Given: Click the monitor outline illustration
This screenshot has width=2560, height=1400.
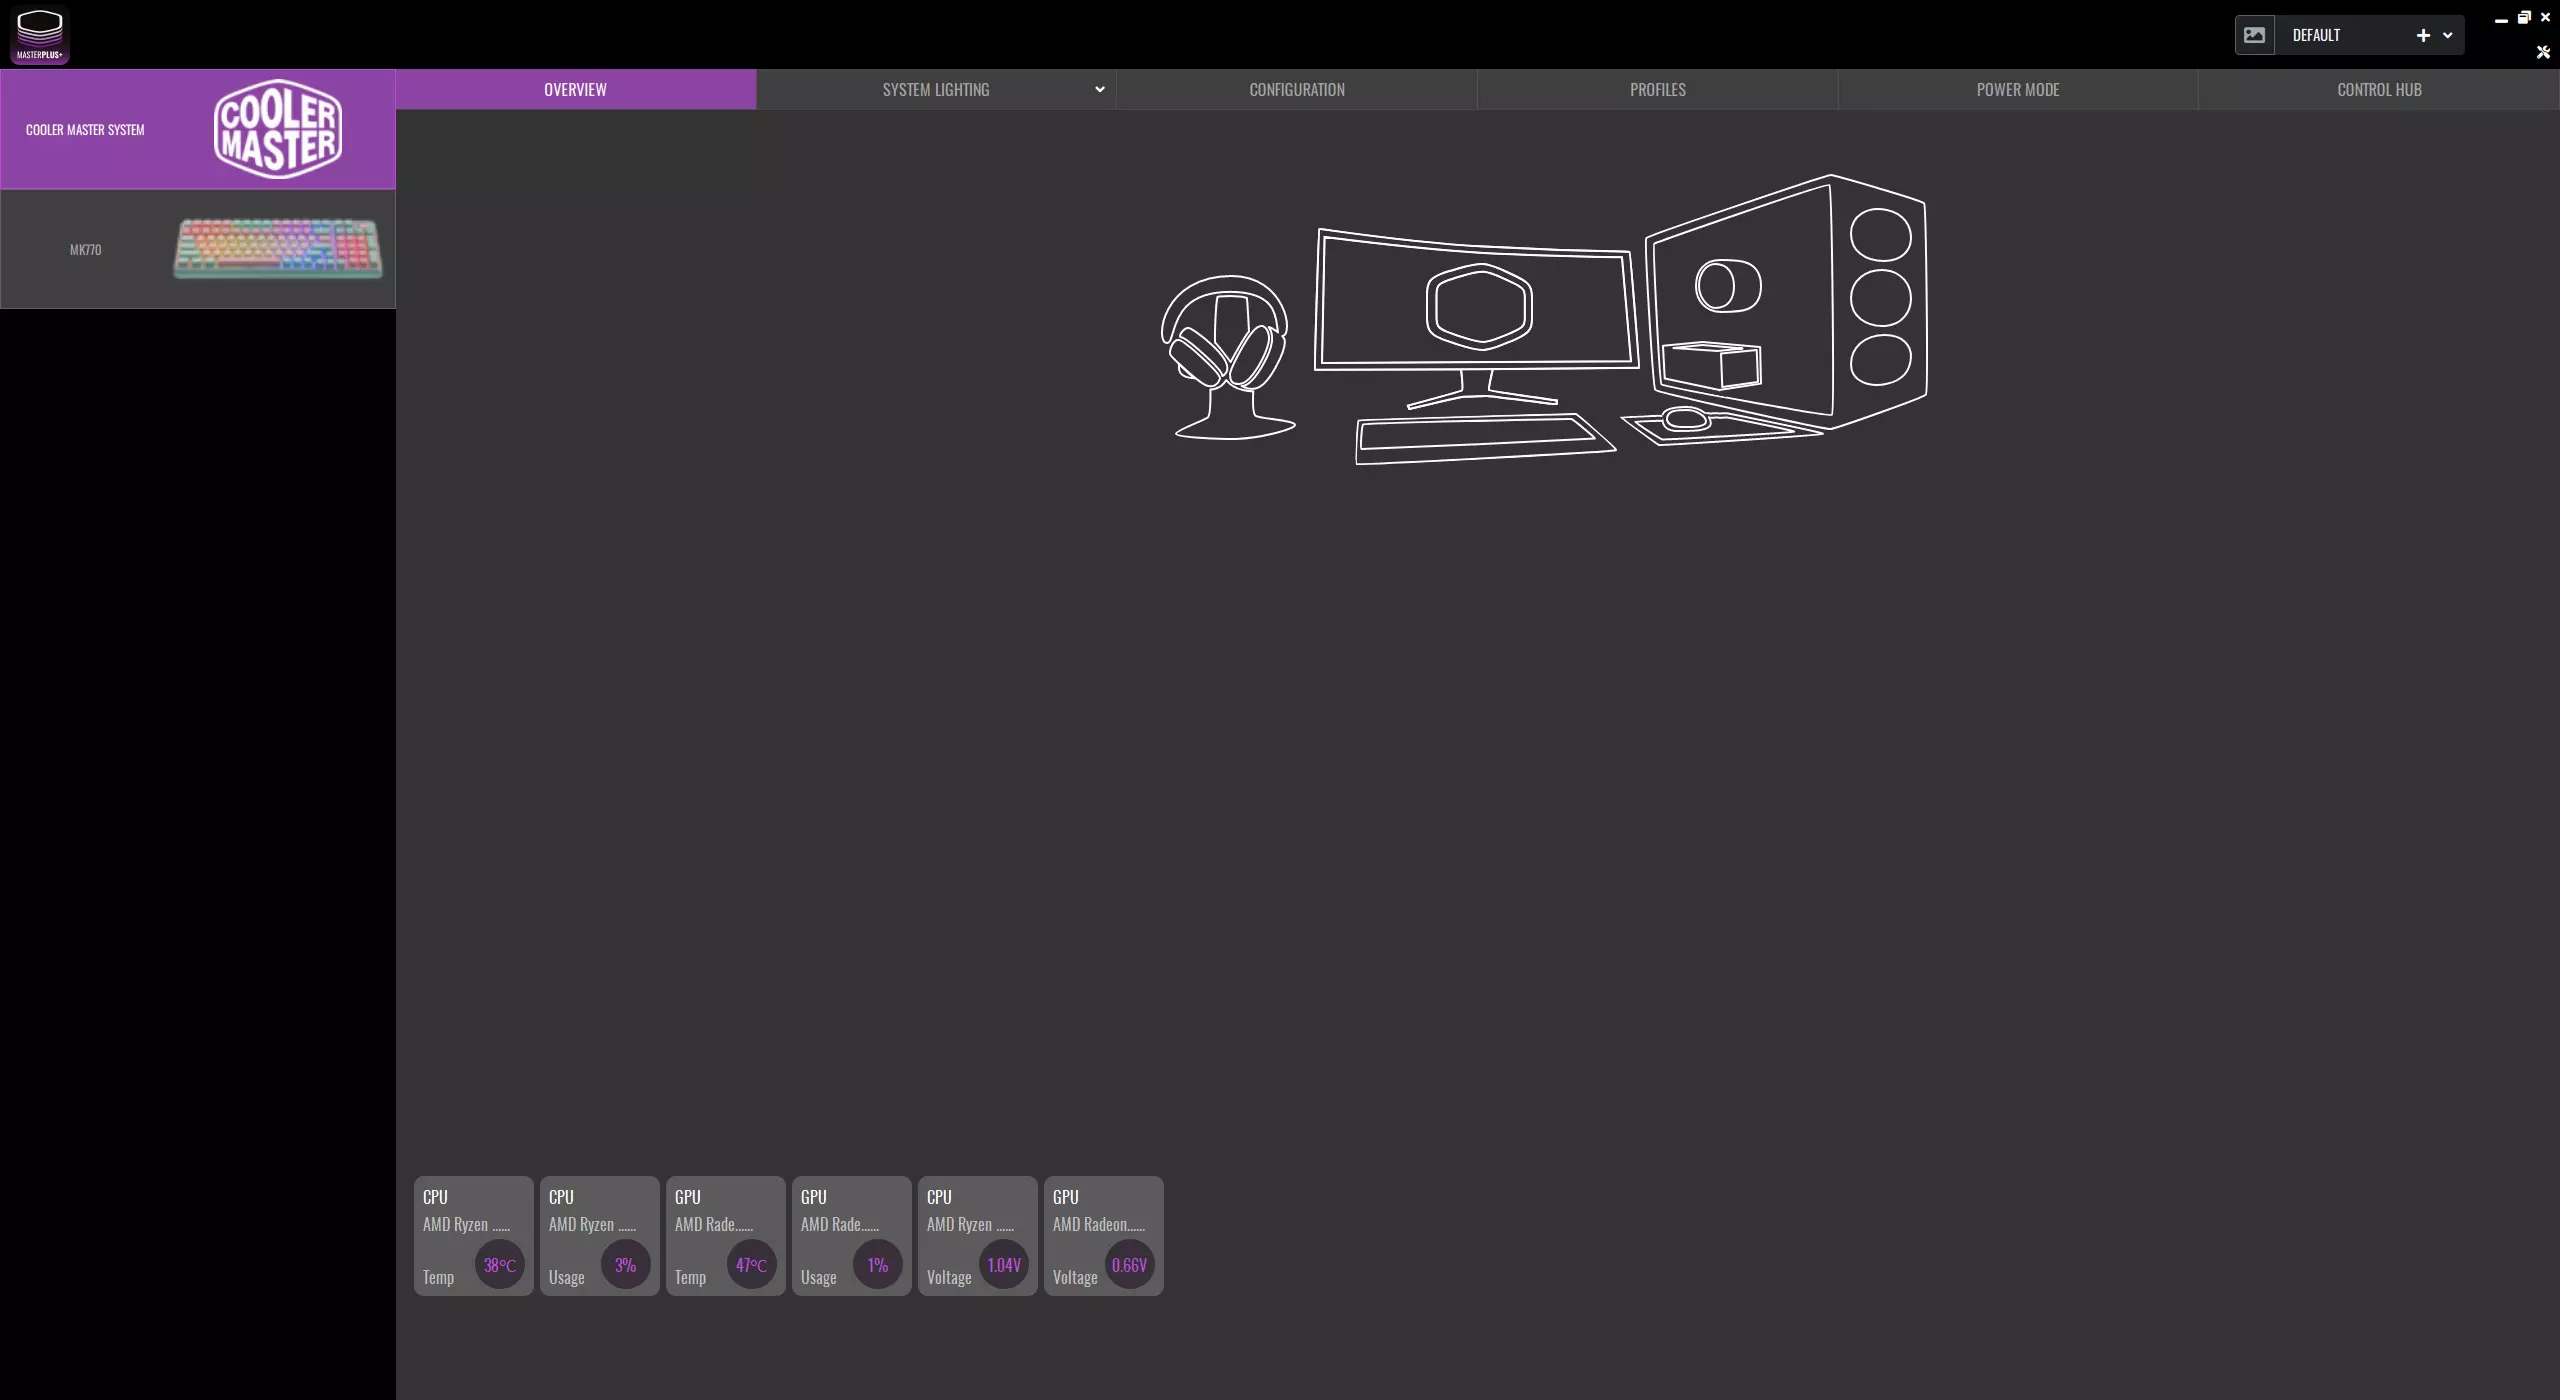Looking at the screenshot, I should [x=1476, y=318].
